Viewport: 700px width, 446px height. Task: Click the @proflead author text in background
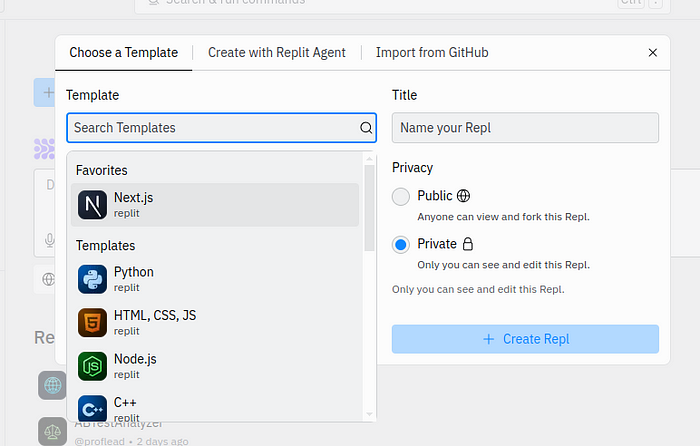pyautogui.click(x=100, y=441)
